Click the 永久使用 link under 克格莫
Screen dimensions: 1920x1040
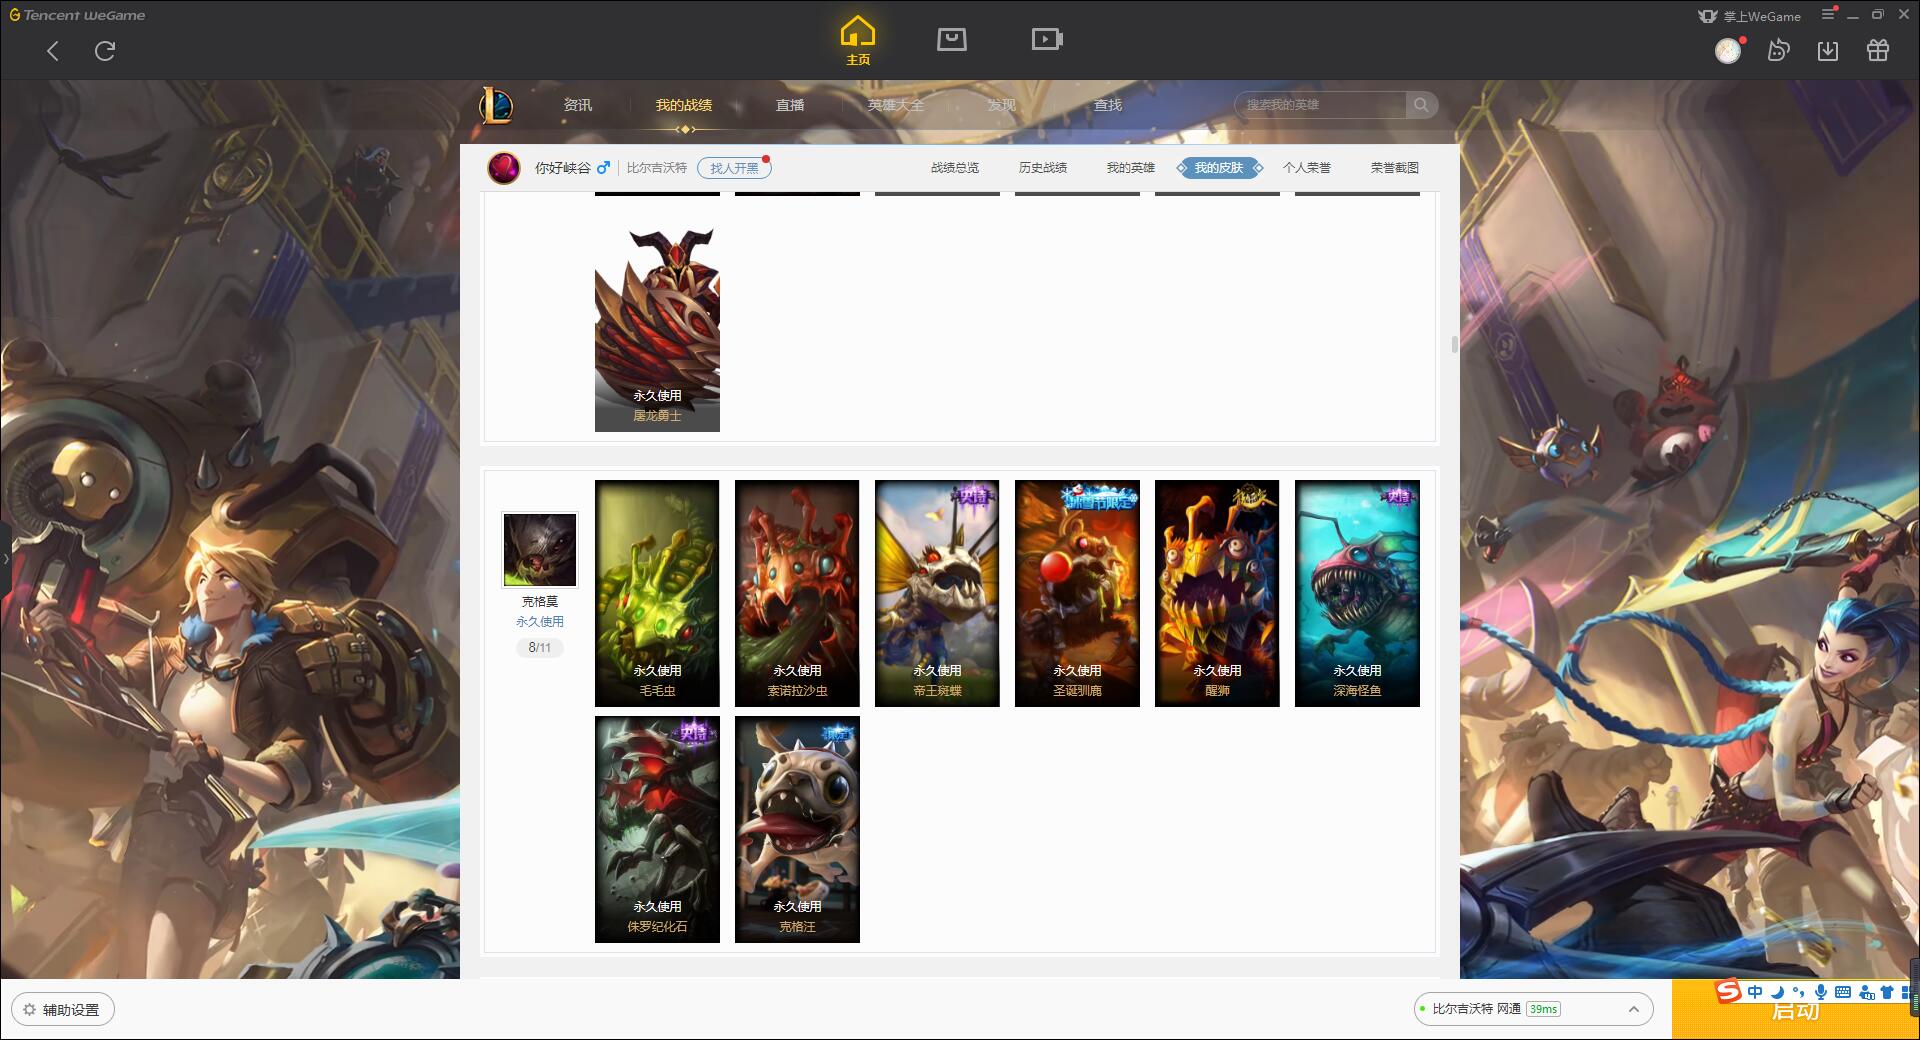point(540,622)
